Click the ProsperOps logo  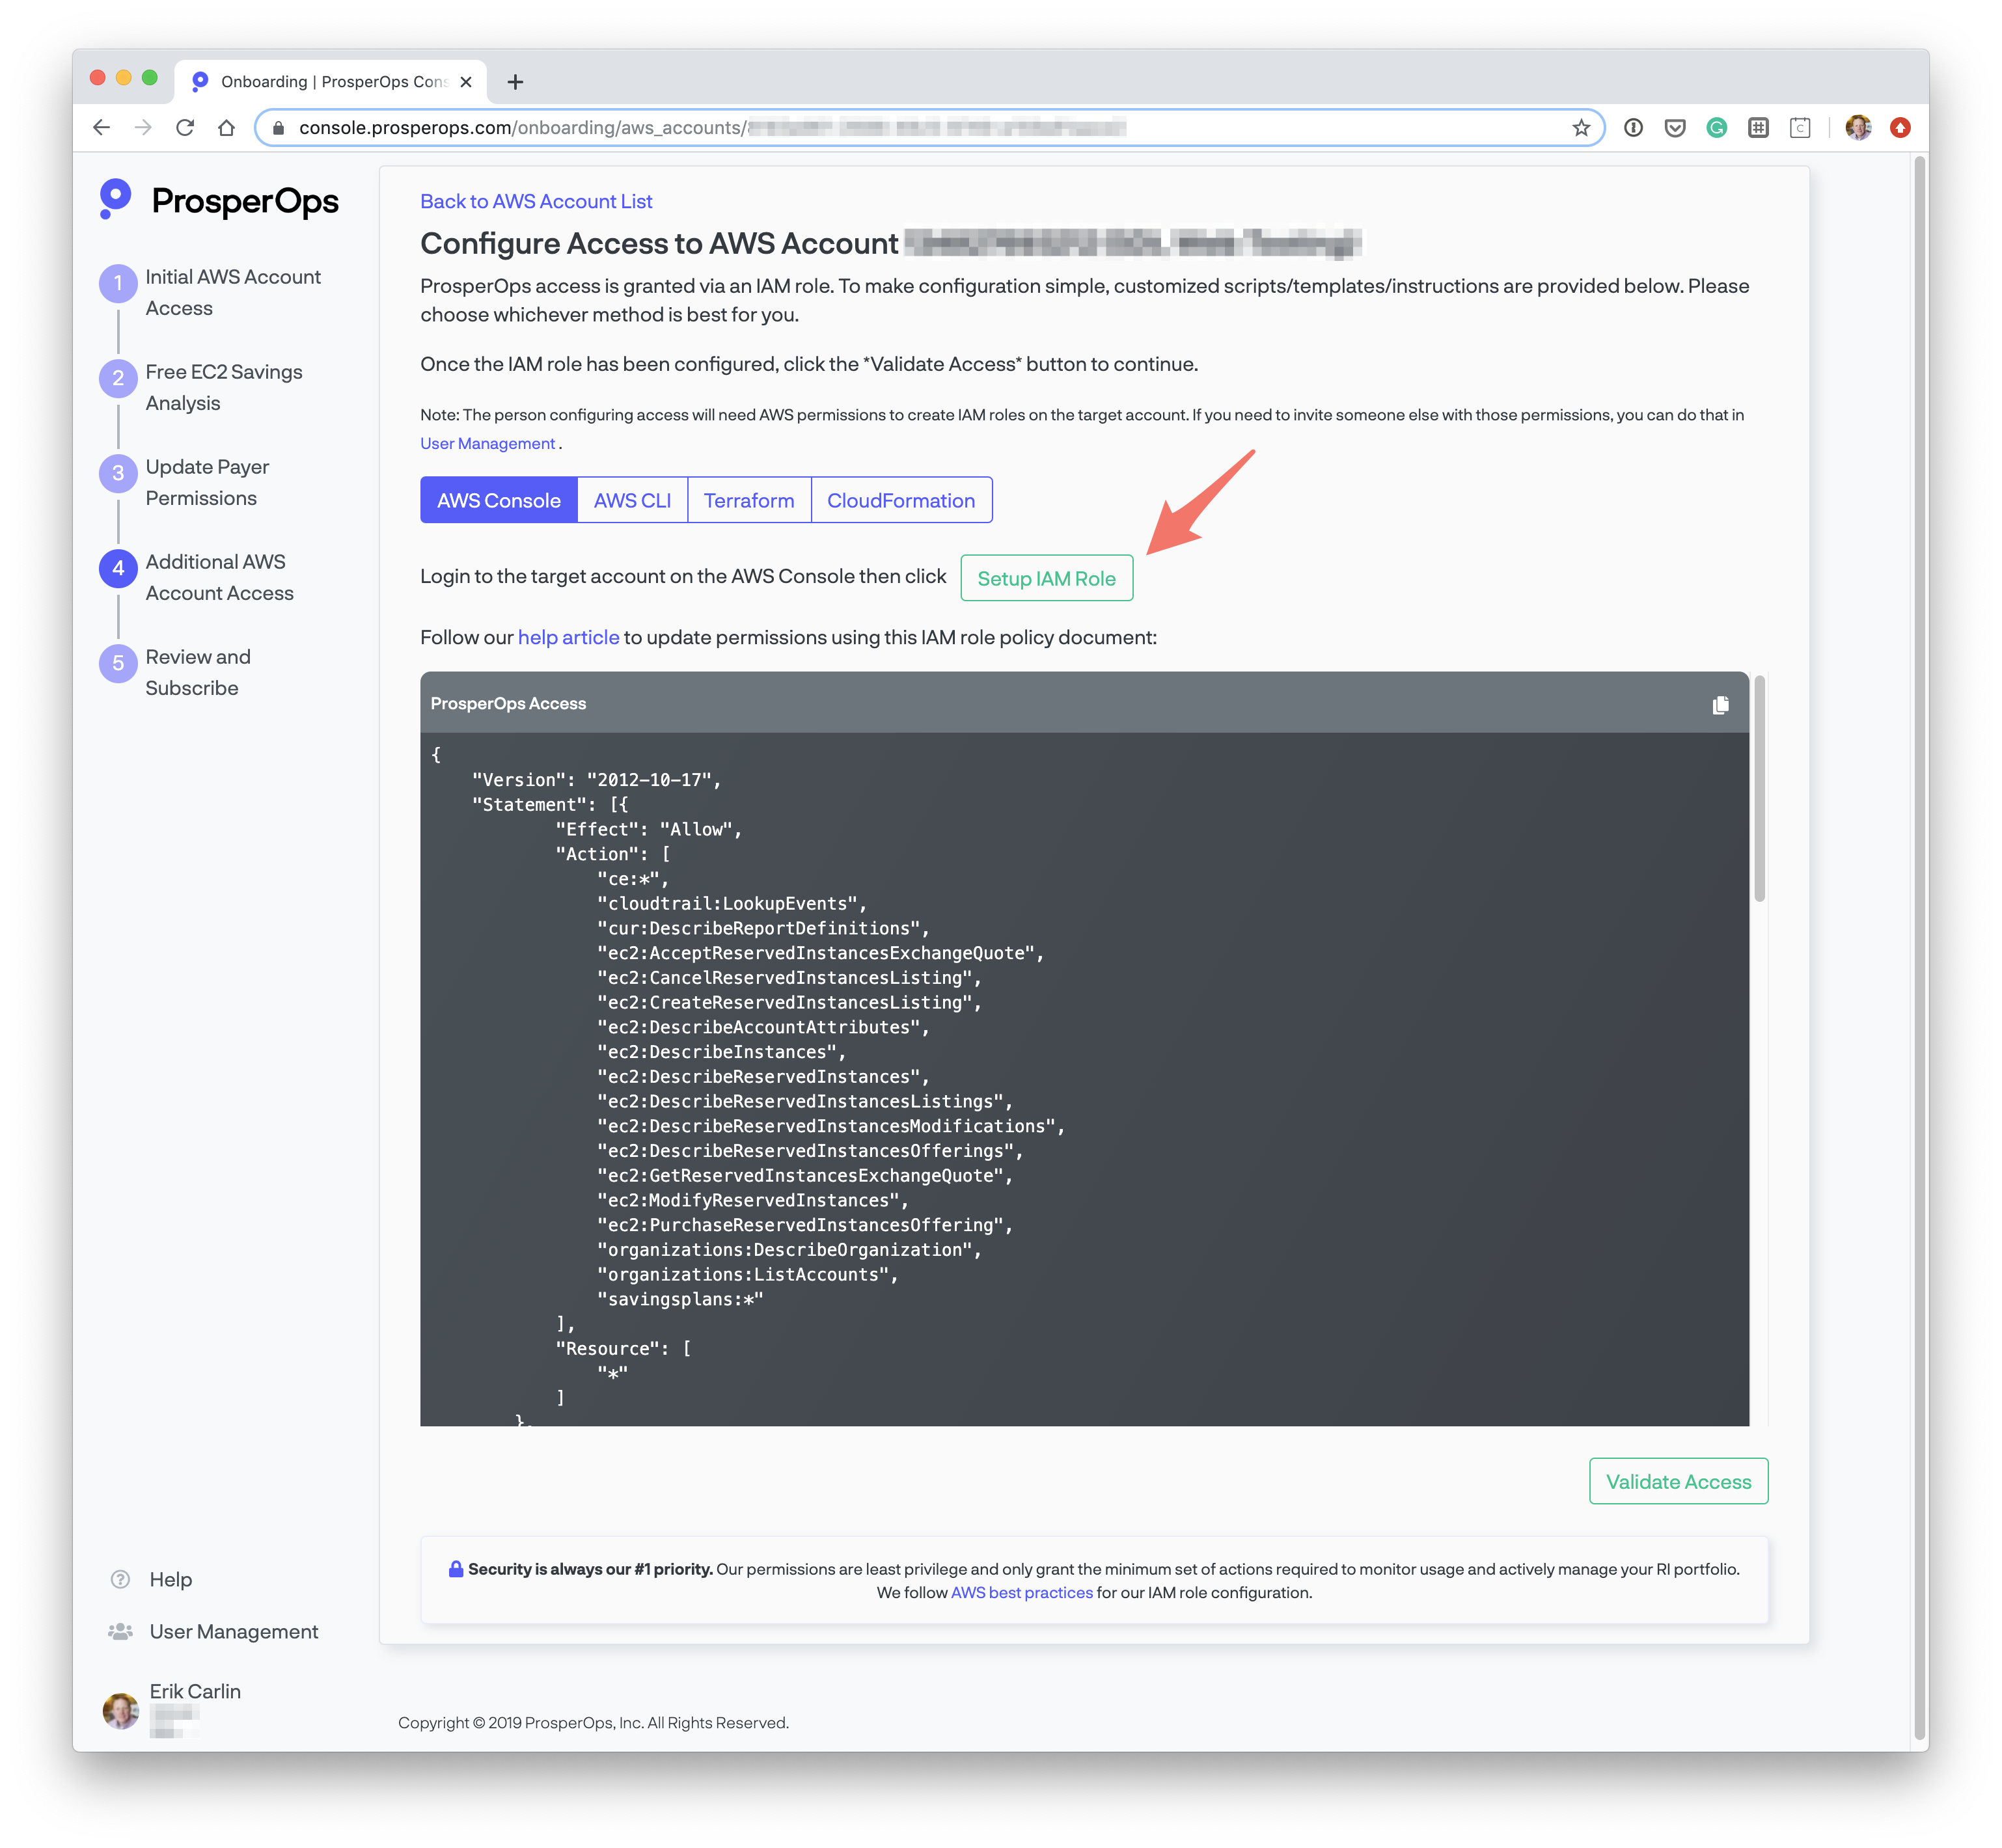[219, 200]
